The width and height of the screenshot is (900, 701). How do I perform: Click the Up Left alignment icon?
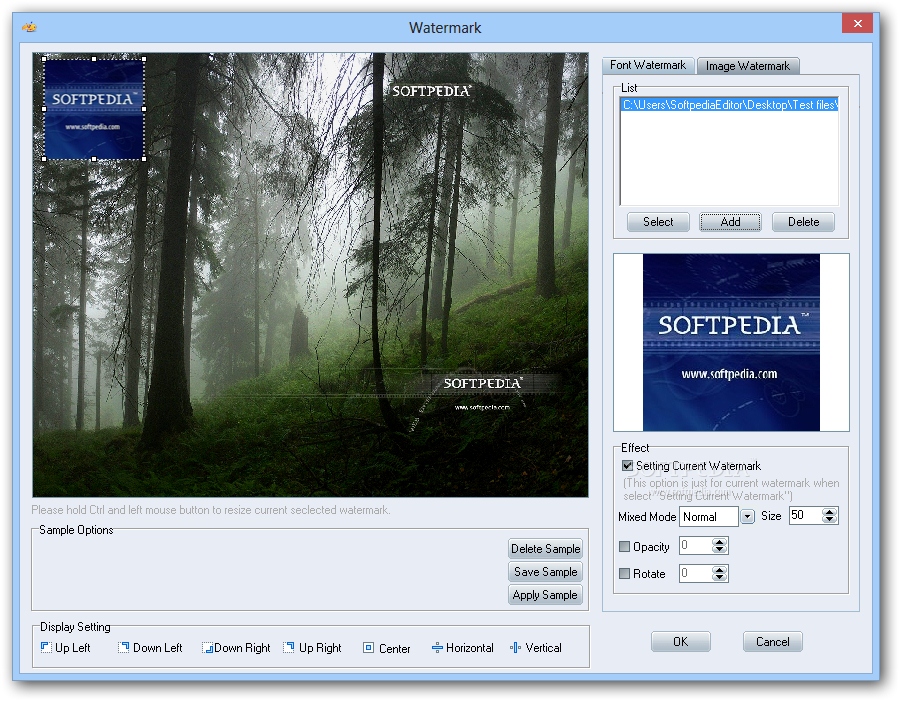tap(46, 647)
